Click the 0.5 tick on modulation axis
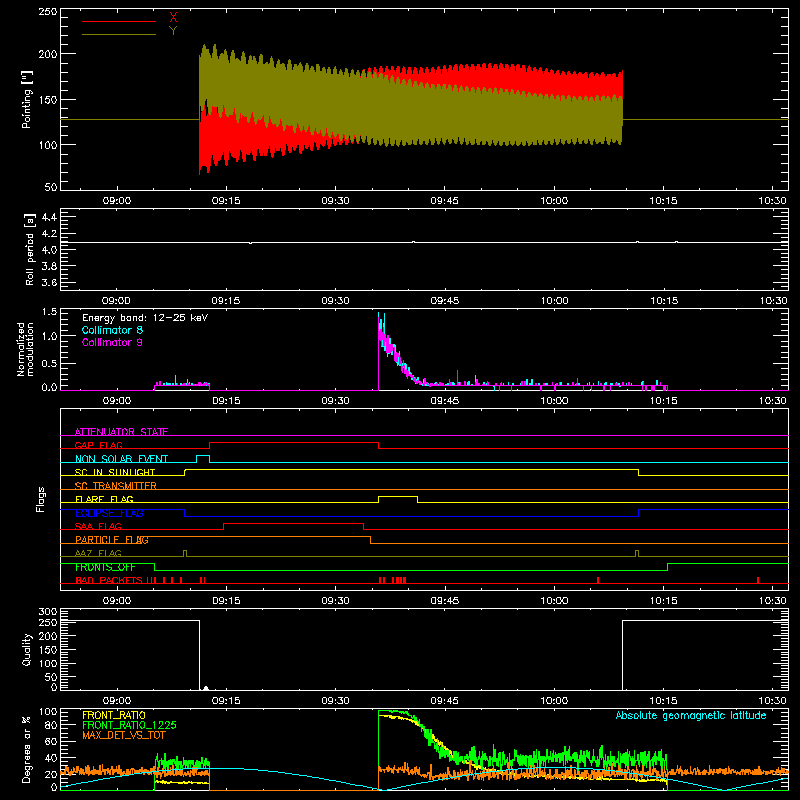Viewport: 800px width, 800px height. (49, 363)
